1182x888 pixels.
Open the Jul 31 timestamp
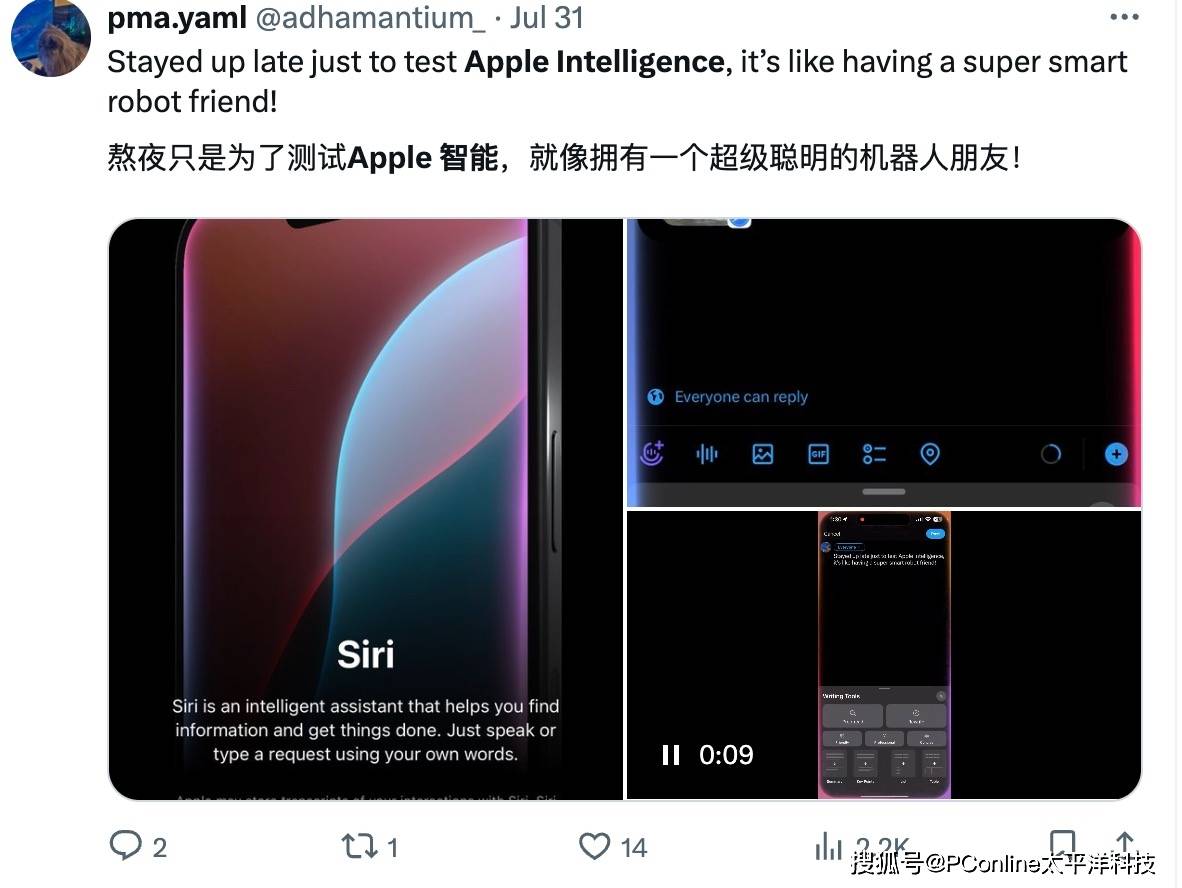pos(547,18)
